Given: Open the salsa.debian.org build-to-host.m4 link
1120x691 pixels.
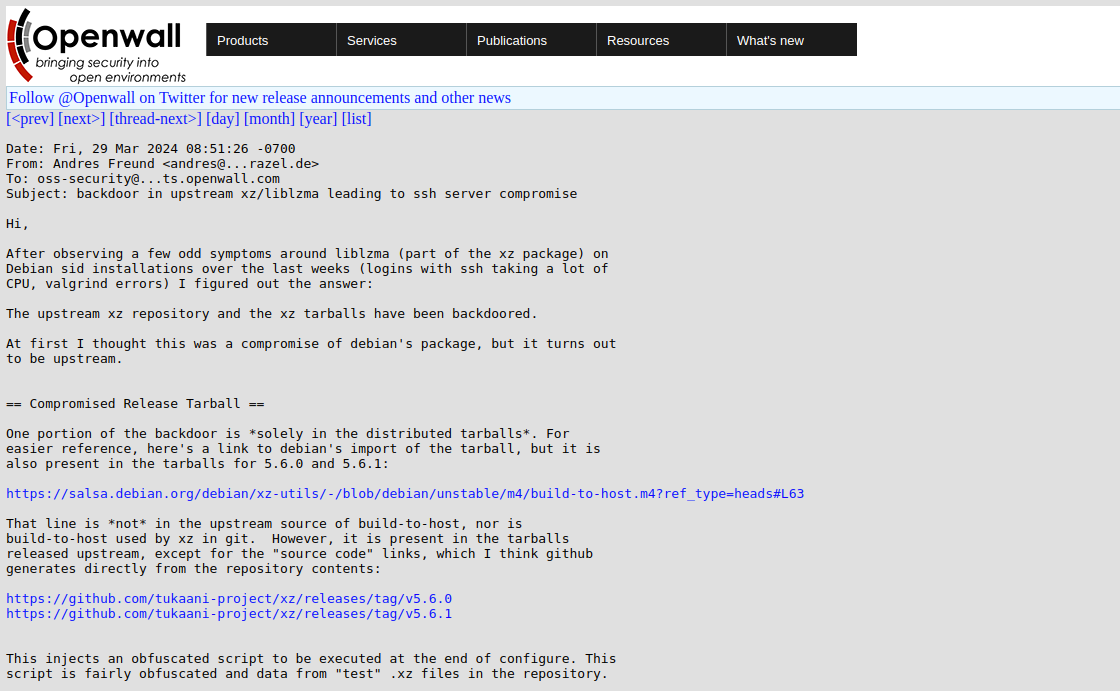Looking at the screenshot, I should tap(405, 494).
